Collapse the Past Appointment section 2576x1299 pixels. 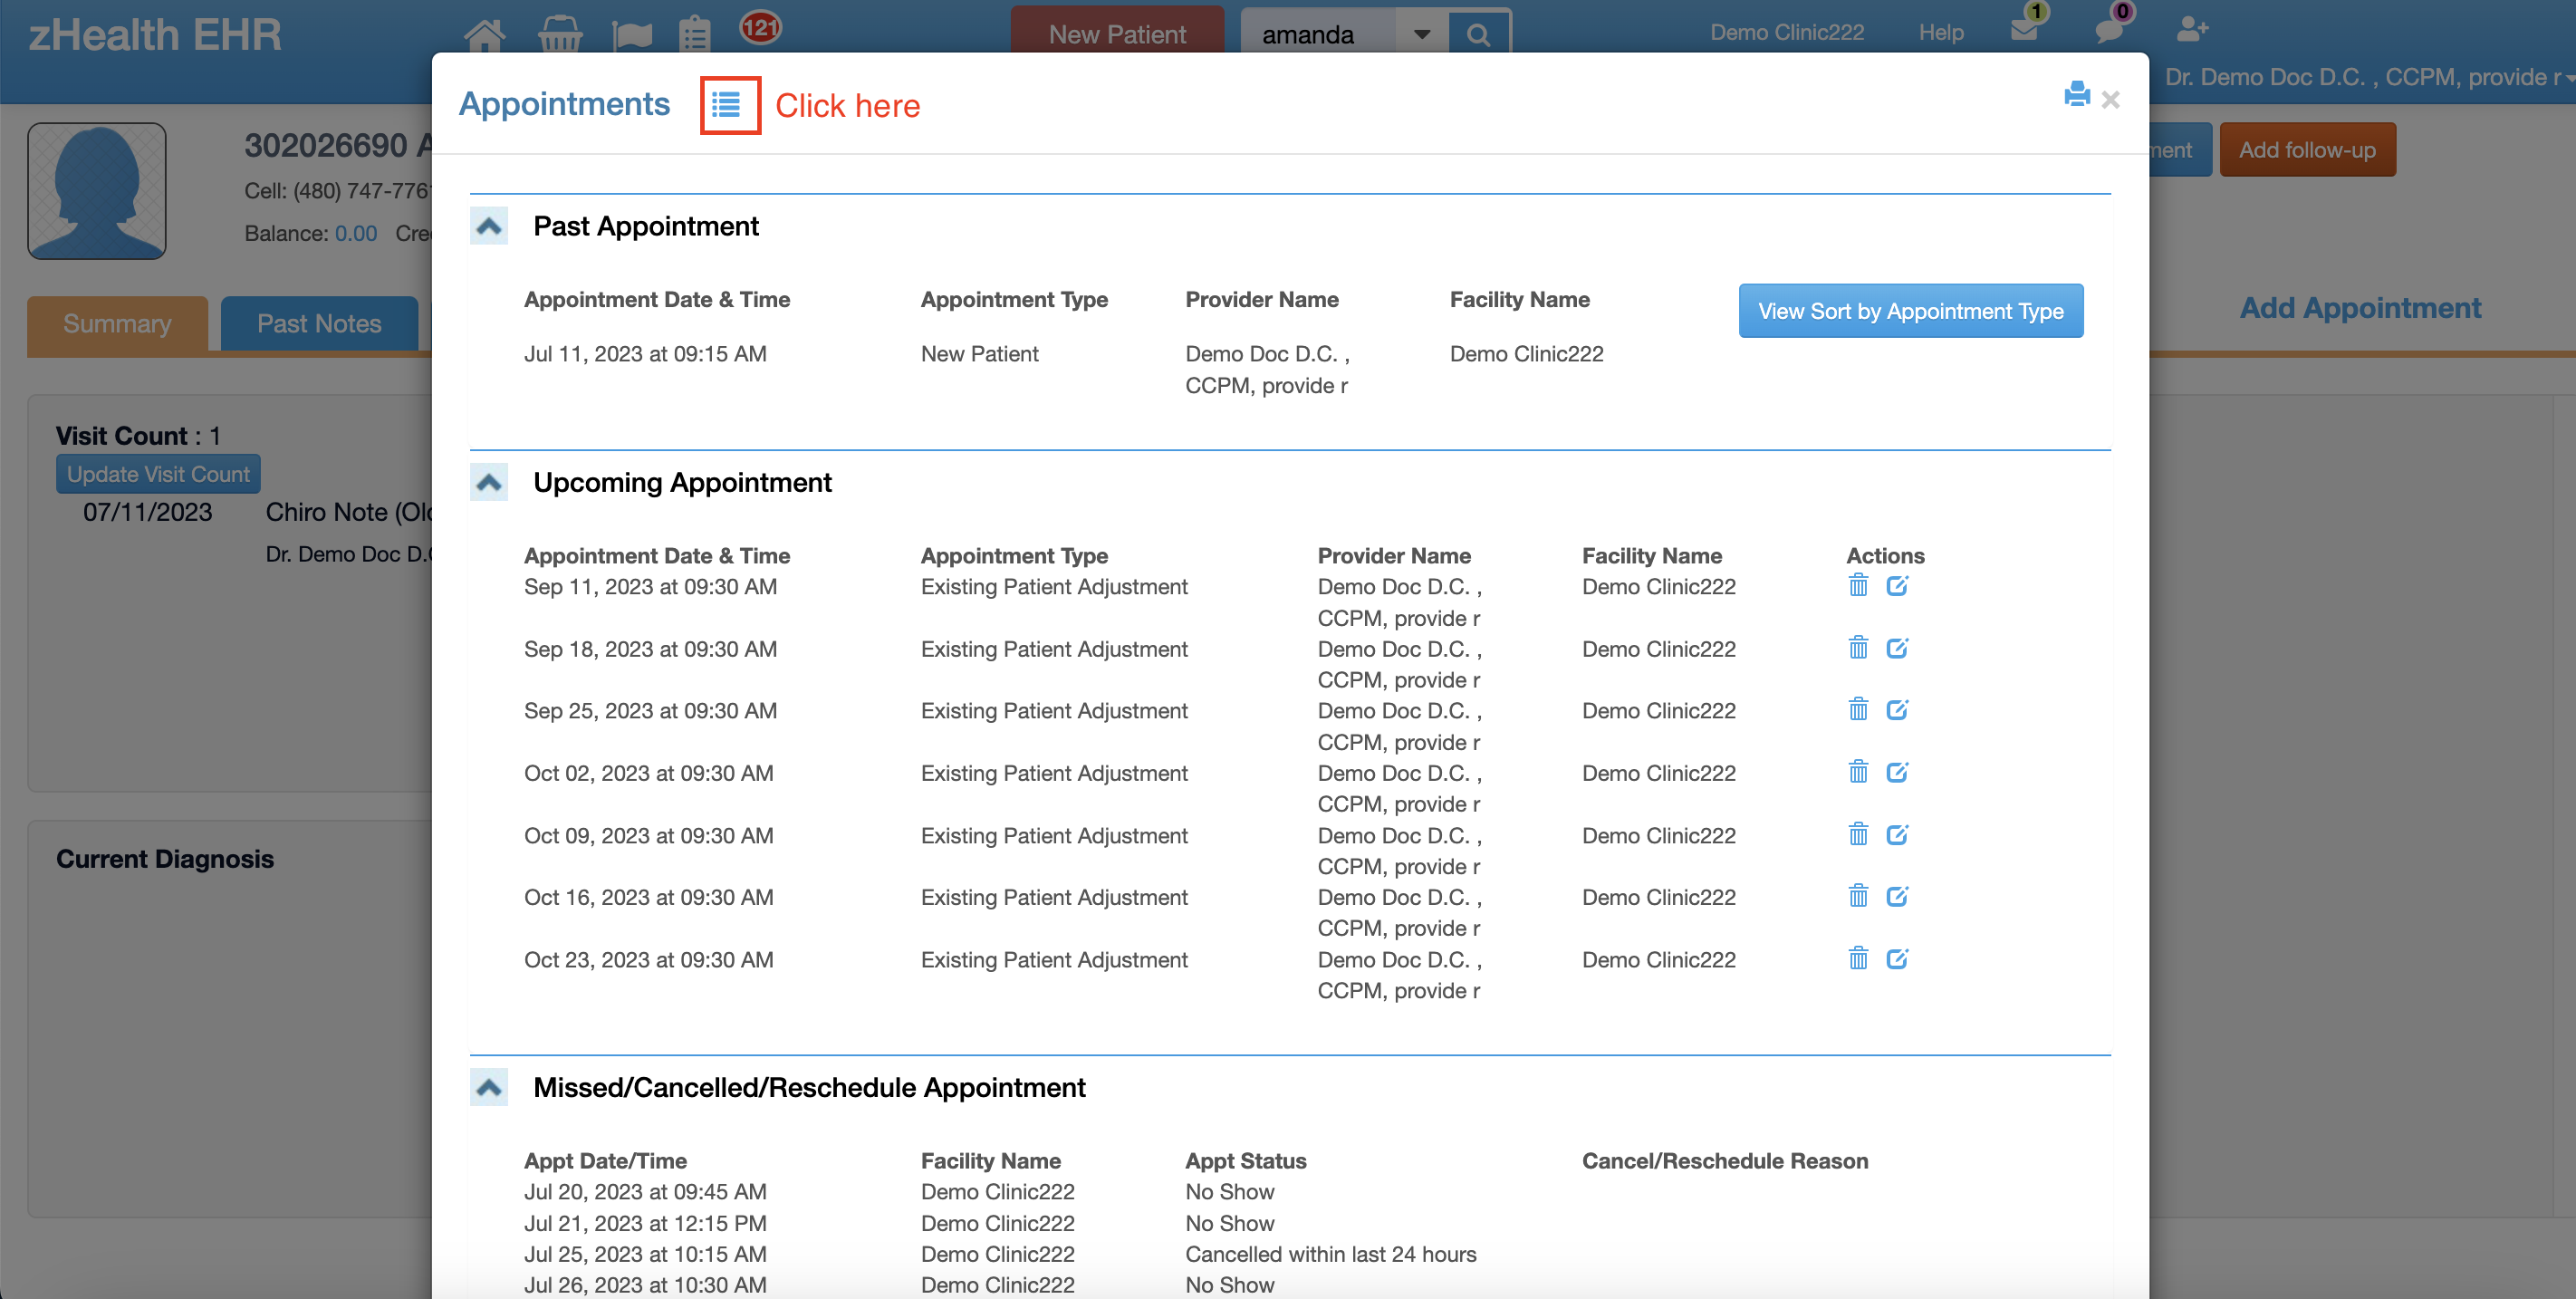489,226
